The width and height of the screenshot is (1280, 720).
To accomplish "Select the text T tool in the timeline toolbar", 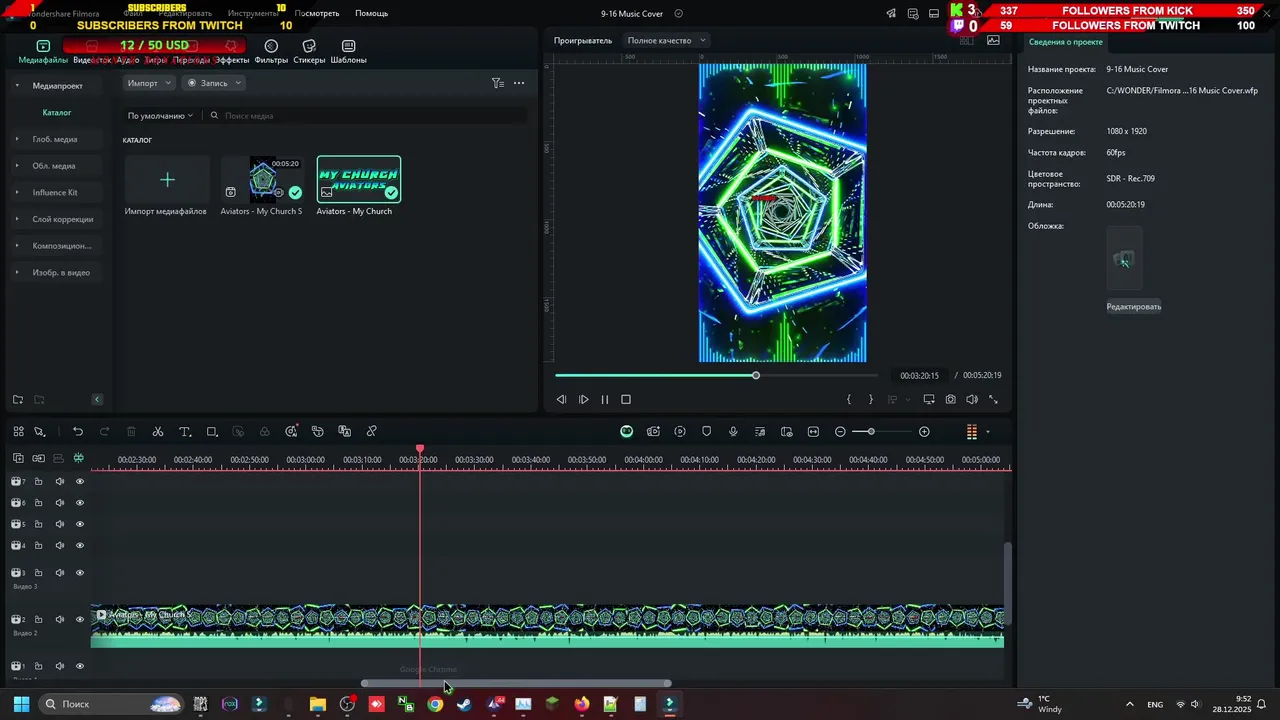I will [x=185, y=431].
